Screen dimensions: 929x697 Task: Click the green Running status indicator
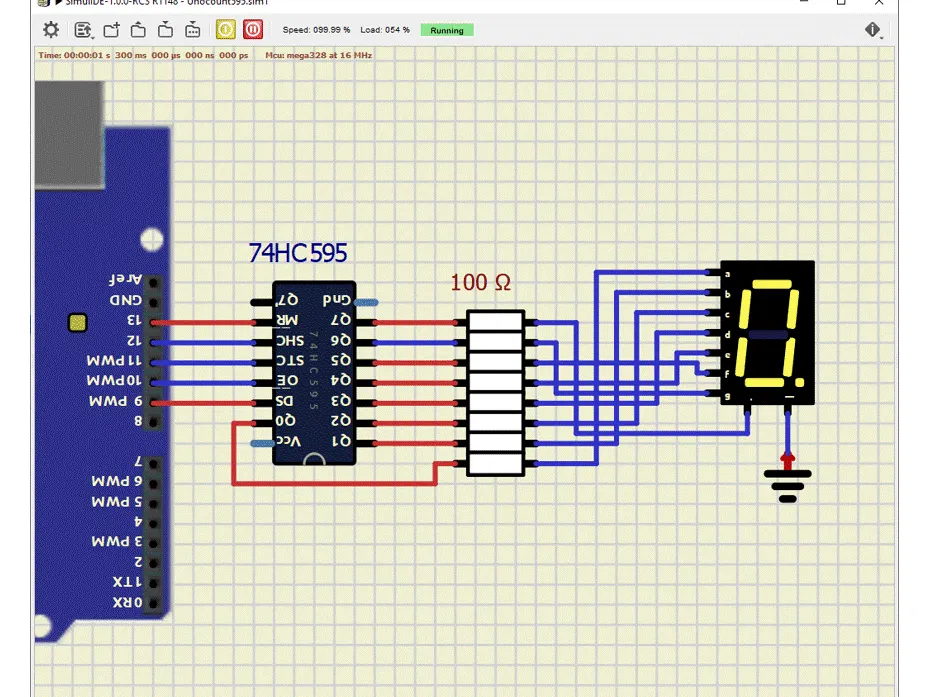coord(447,30)
